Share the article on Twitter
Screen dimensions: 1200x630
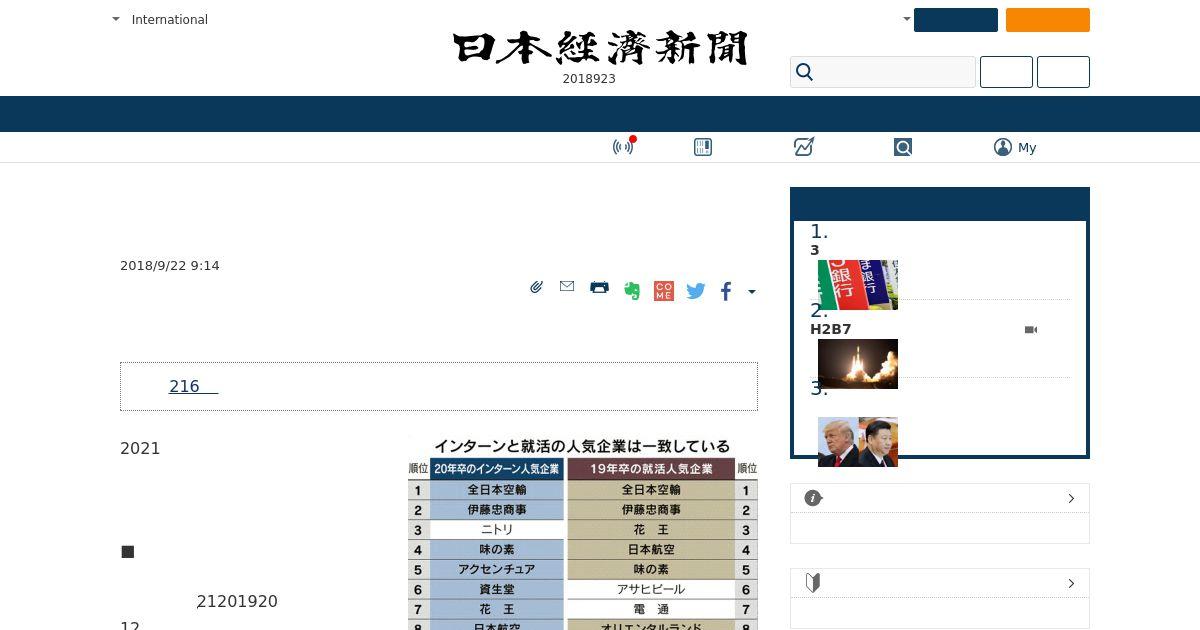click(696, 291)
